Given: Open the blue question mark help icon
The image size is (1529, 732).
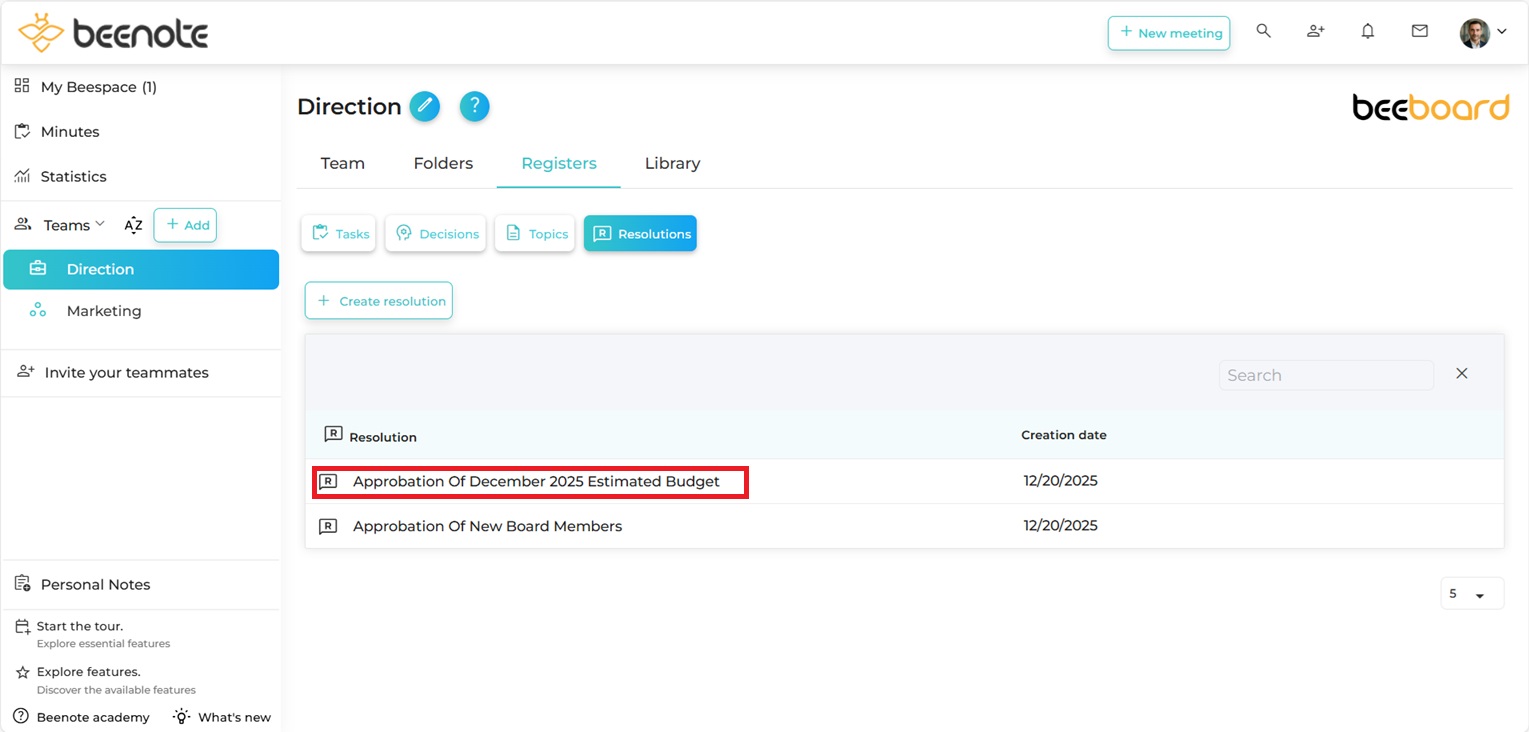Looking at the screenshot, I should pos(474,106).
